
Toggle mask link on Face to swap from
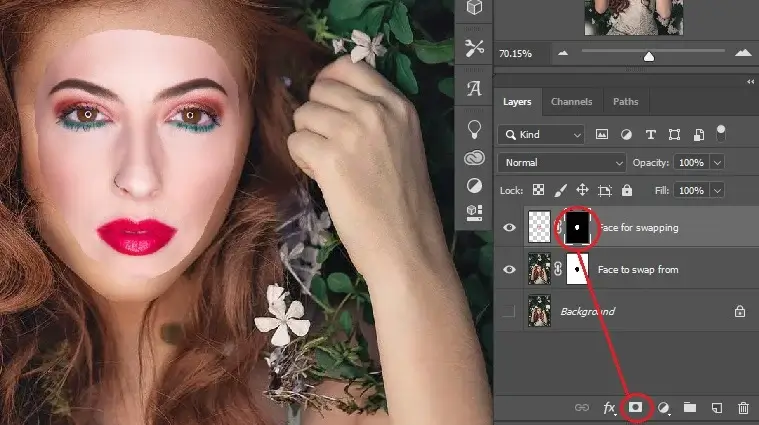click(x=558, y=269)
